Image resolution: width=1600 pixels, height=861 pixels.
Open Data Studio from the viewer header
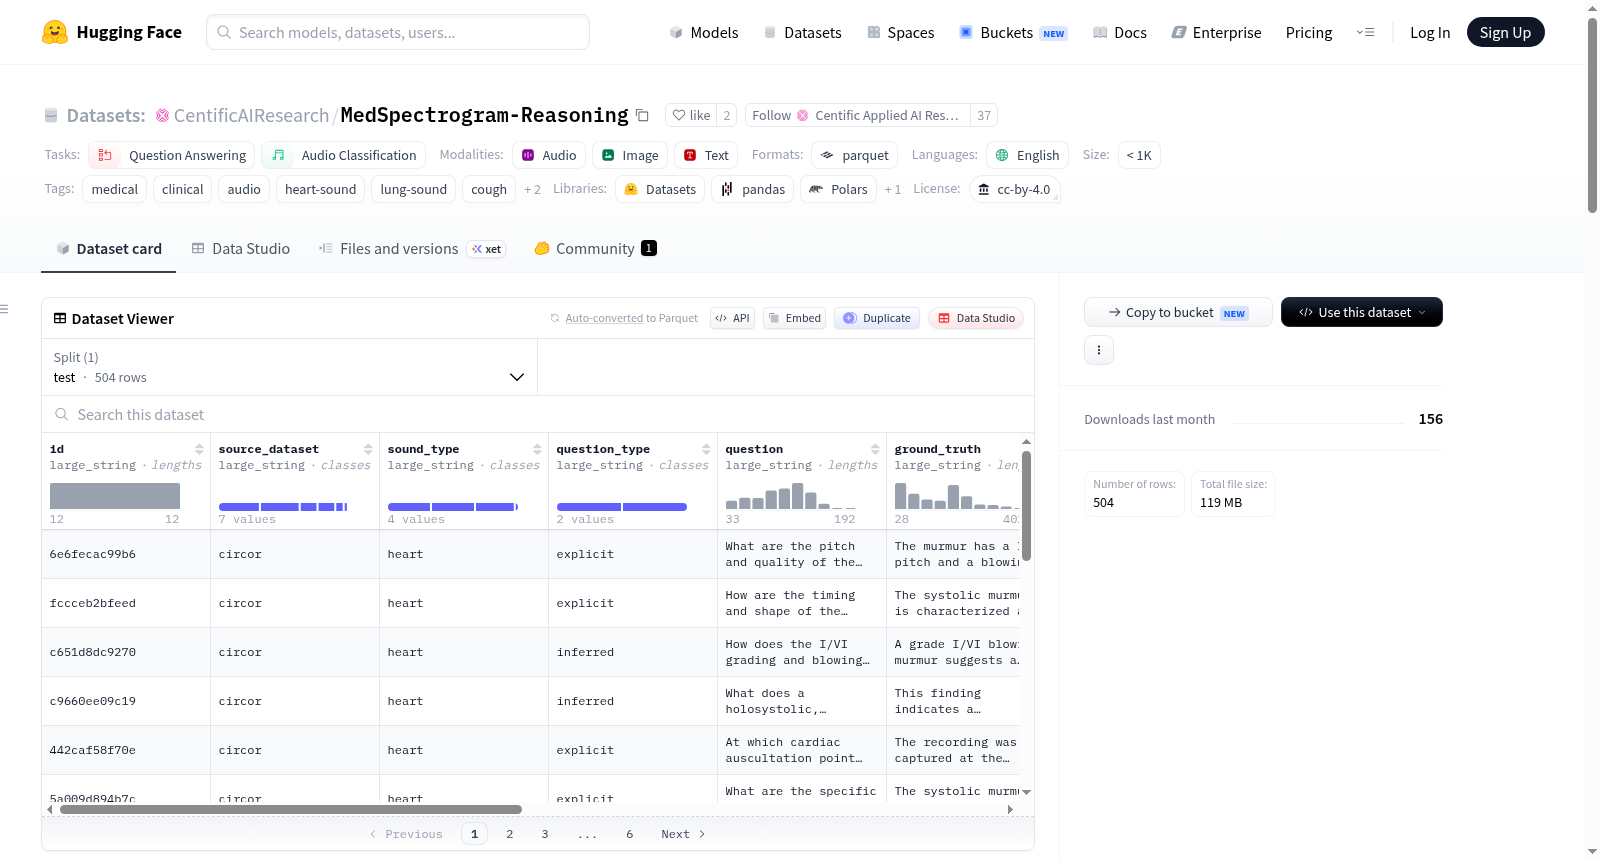(976, 318)
